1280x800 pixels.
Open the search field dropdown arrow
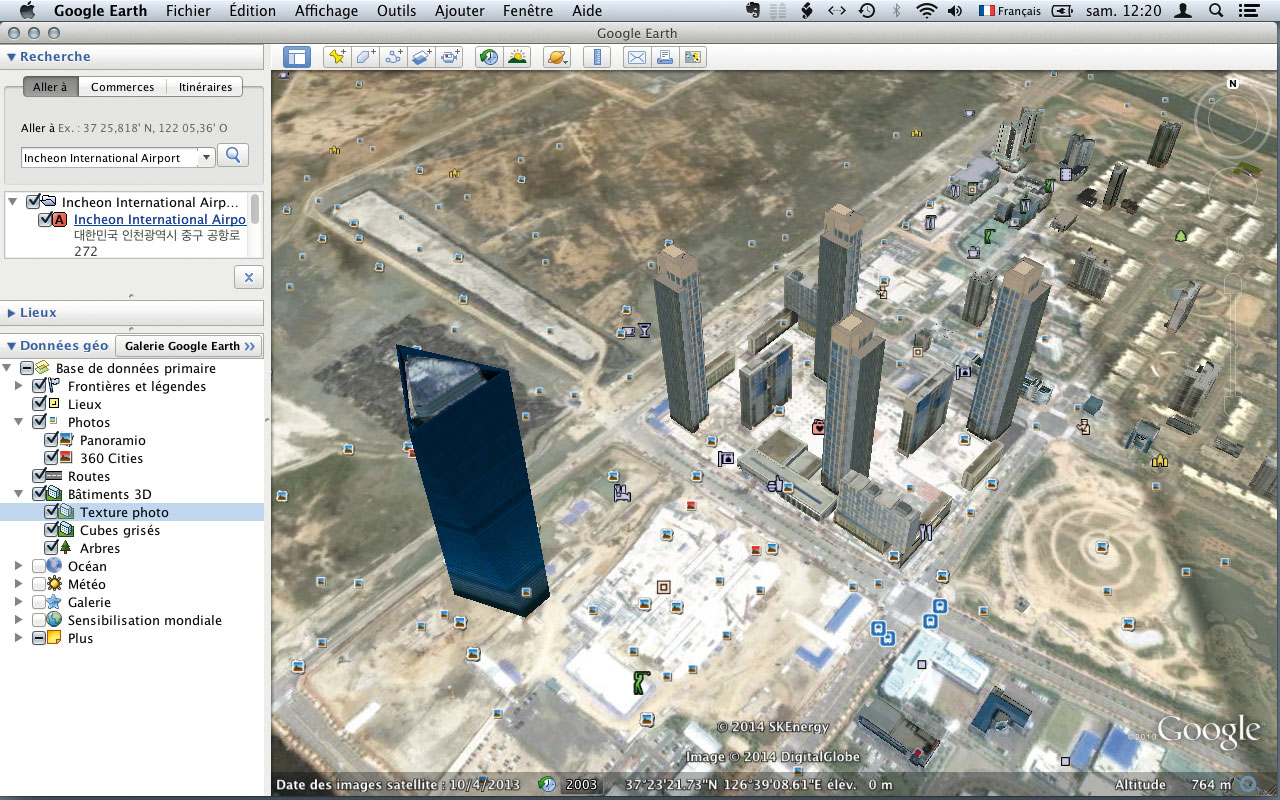pyautogui.click(x=206, y=156)
